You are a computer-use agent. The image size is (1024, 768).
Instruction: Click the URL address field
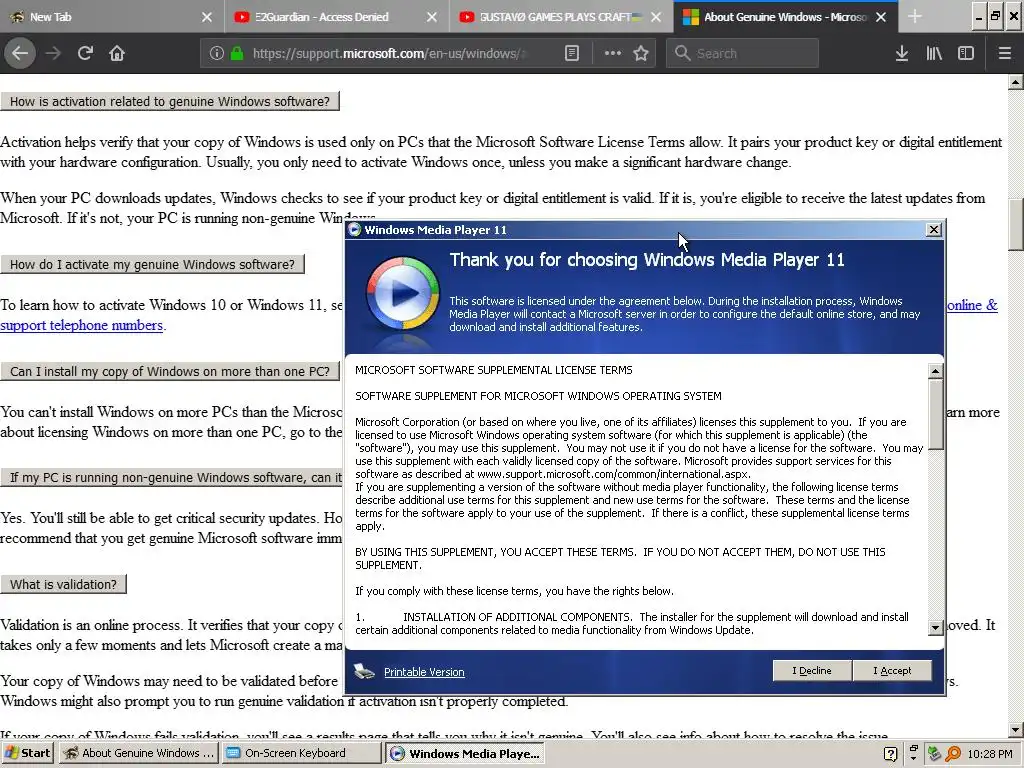(390, 54)
